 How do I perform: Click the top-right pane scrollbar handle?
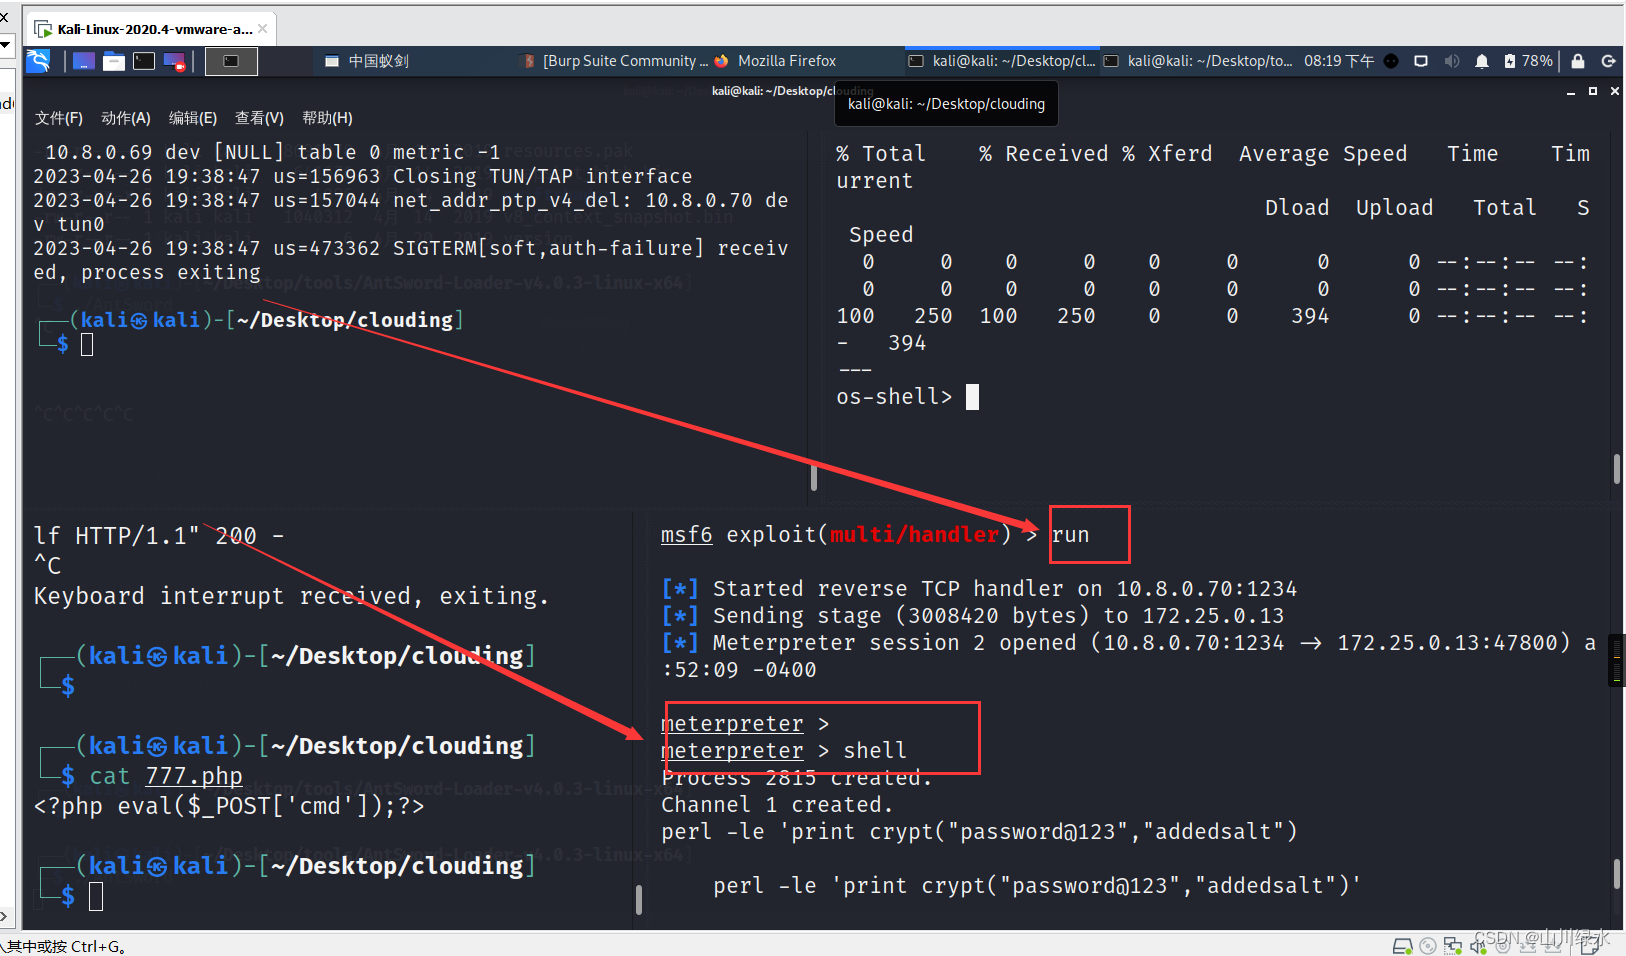[1616, 469]
